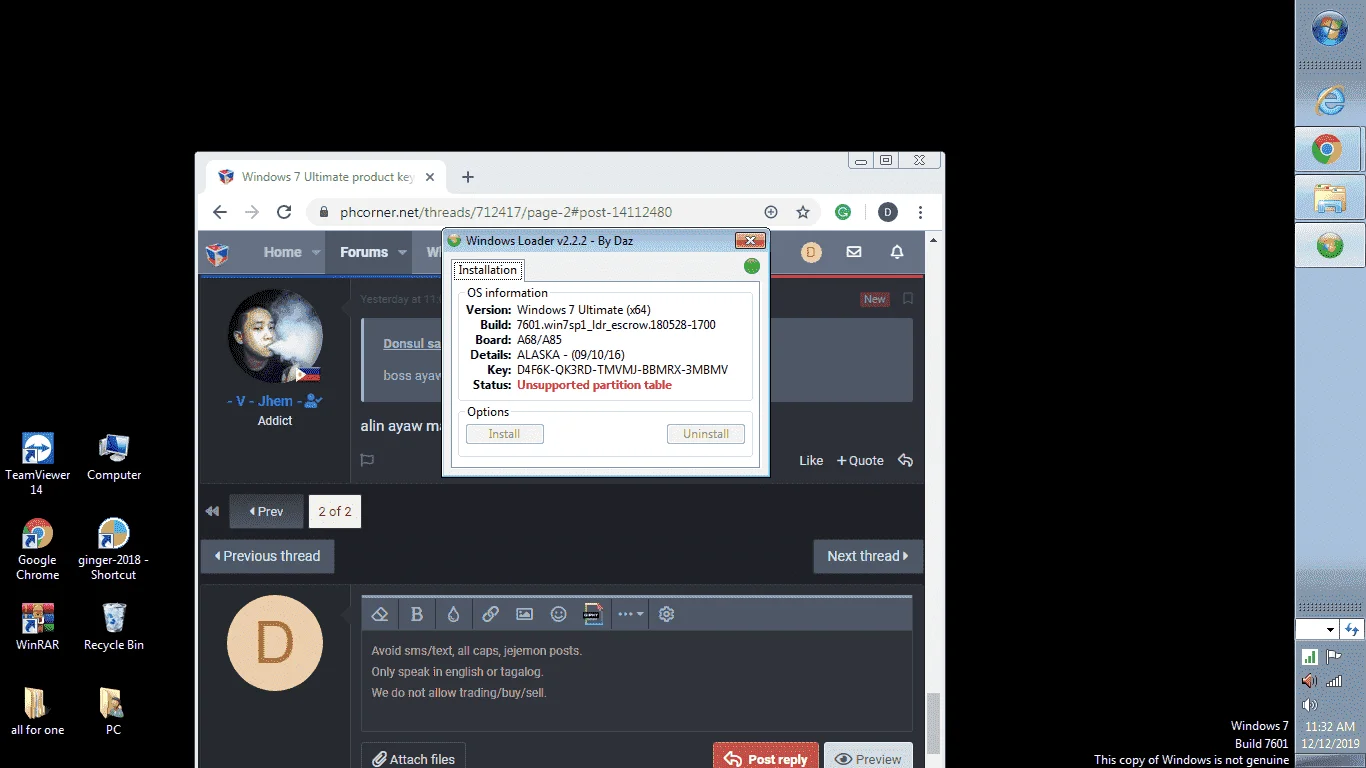Screen dimensions: 1366x768
Task: Expand more editor options ellipsis dropdown
Action: coord(630,614)
